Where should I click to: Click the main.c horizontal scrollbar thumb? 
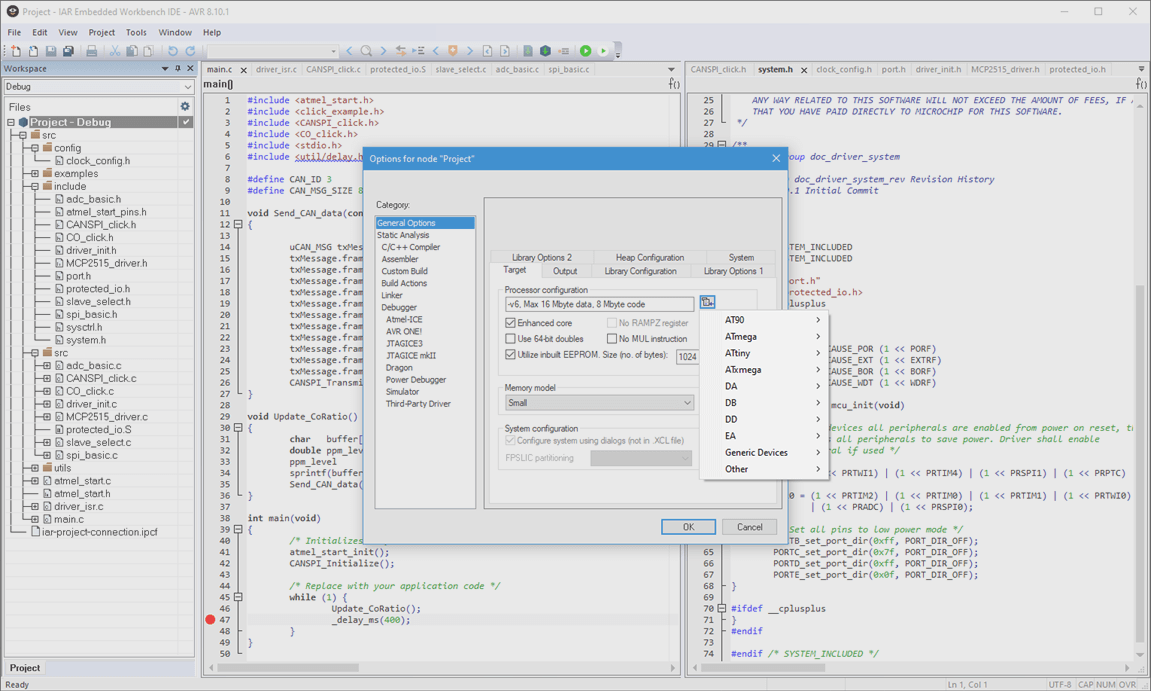[288, 668]
